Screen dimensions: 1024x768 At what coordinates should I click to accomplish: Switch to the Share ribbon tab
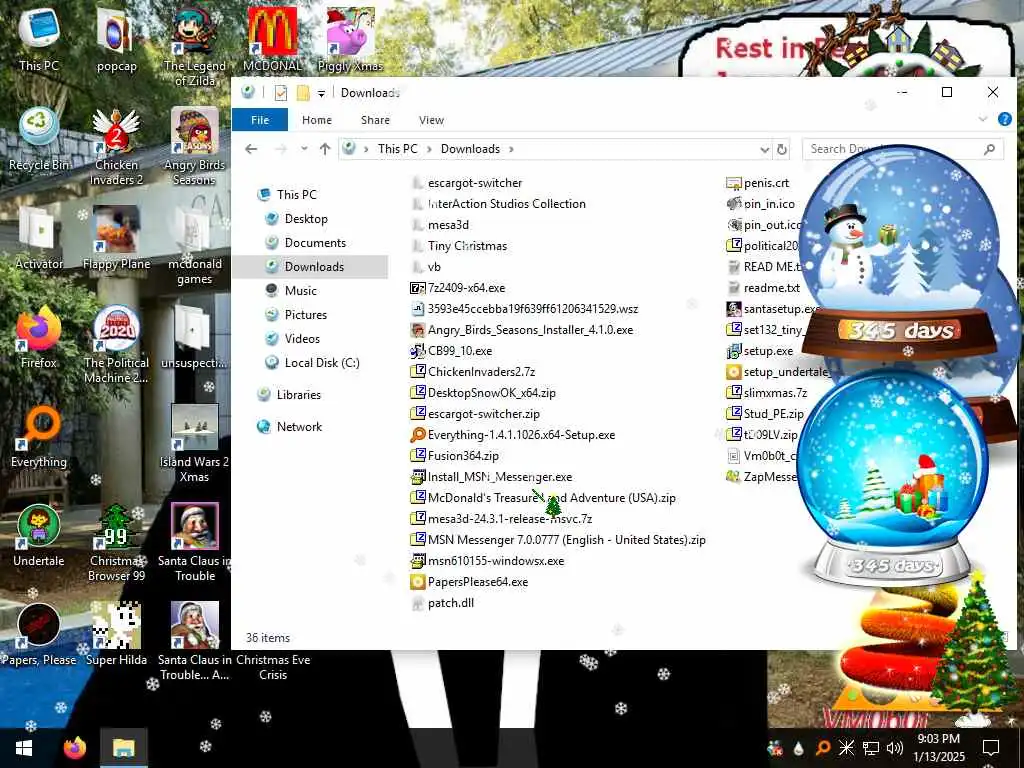coord(376,120)
